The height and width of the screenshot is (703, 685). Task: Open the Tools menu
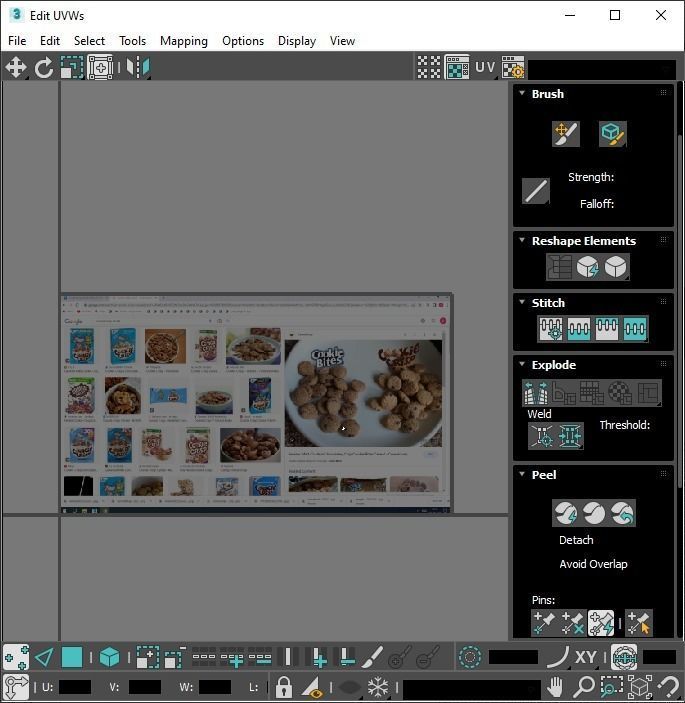coord(132,41)
